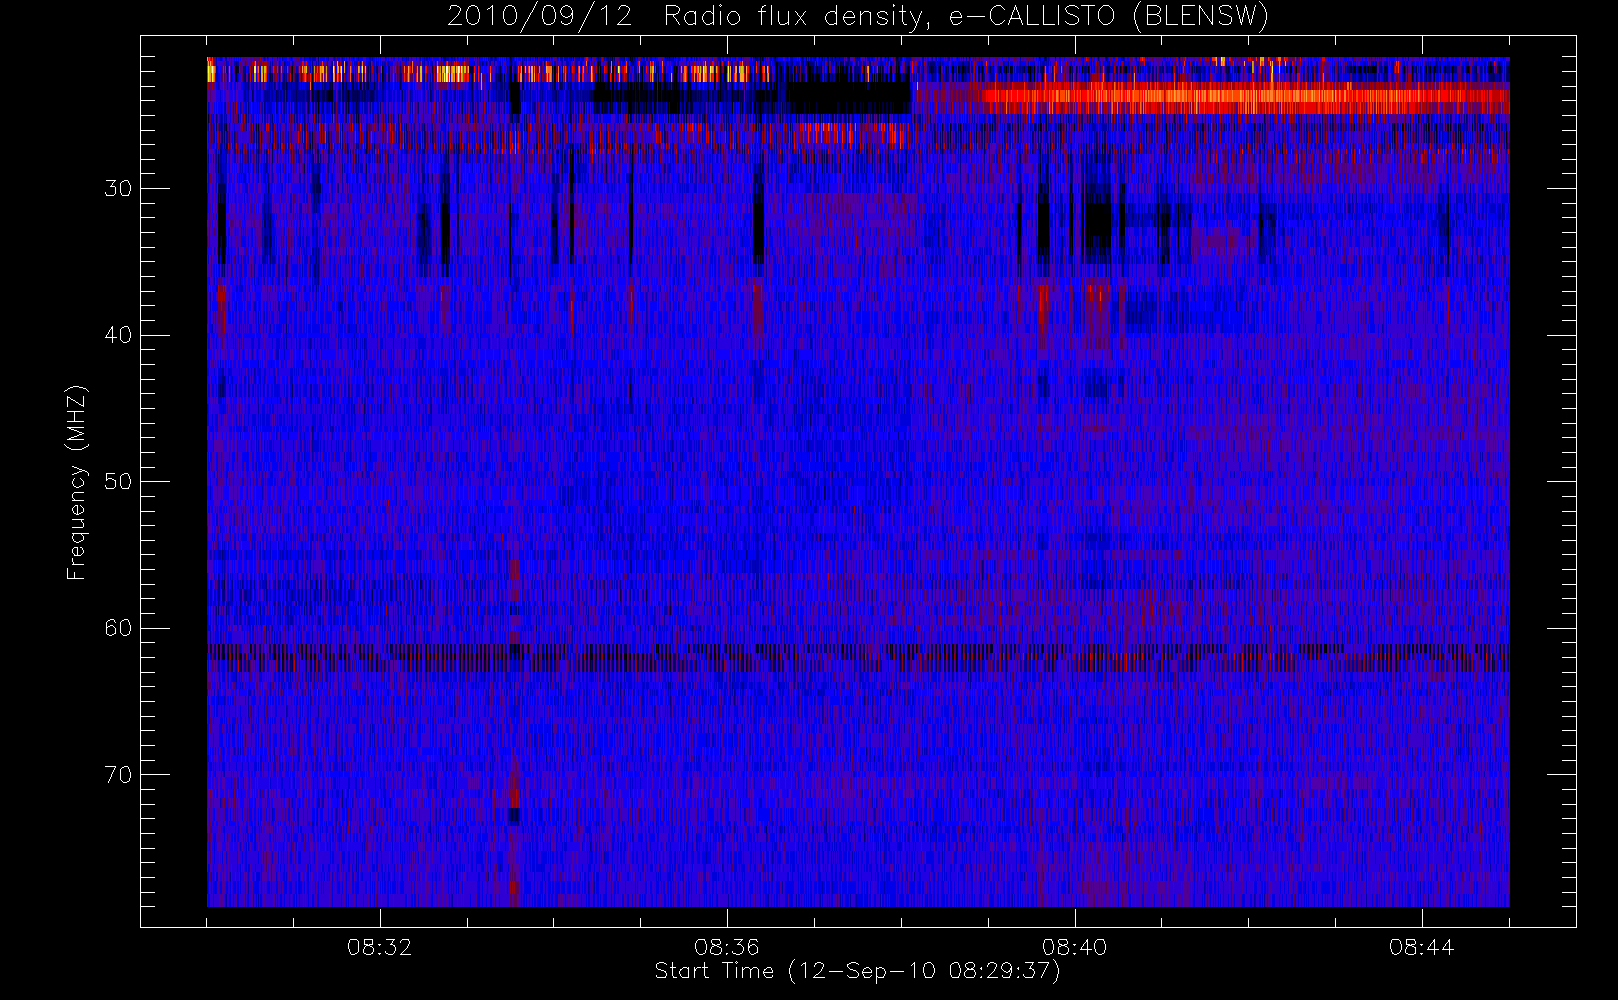Click the bright red-yellow emission band after 08:39

pos(1245,97)
